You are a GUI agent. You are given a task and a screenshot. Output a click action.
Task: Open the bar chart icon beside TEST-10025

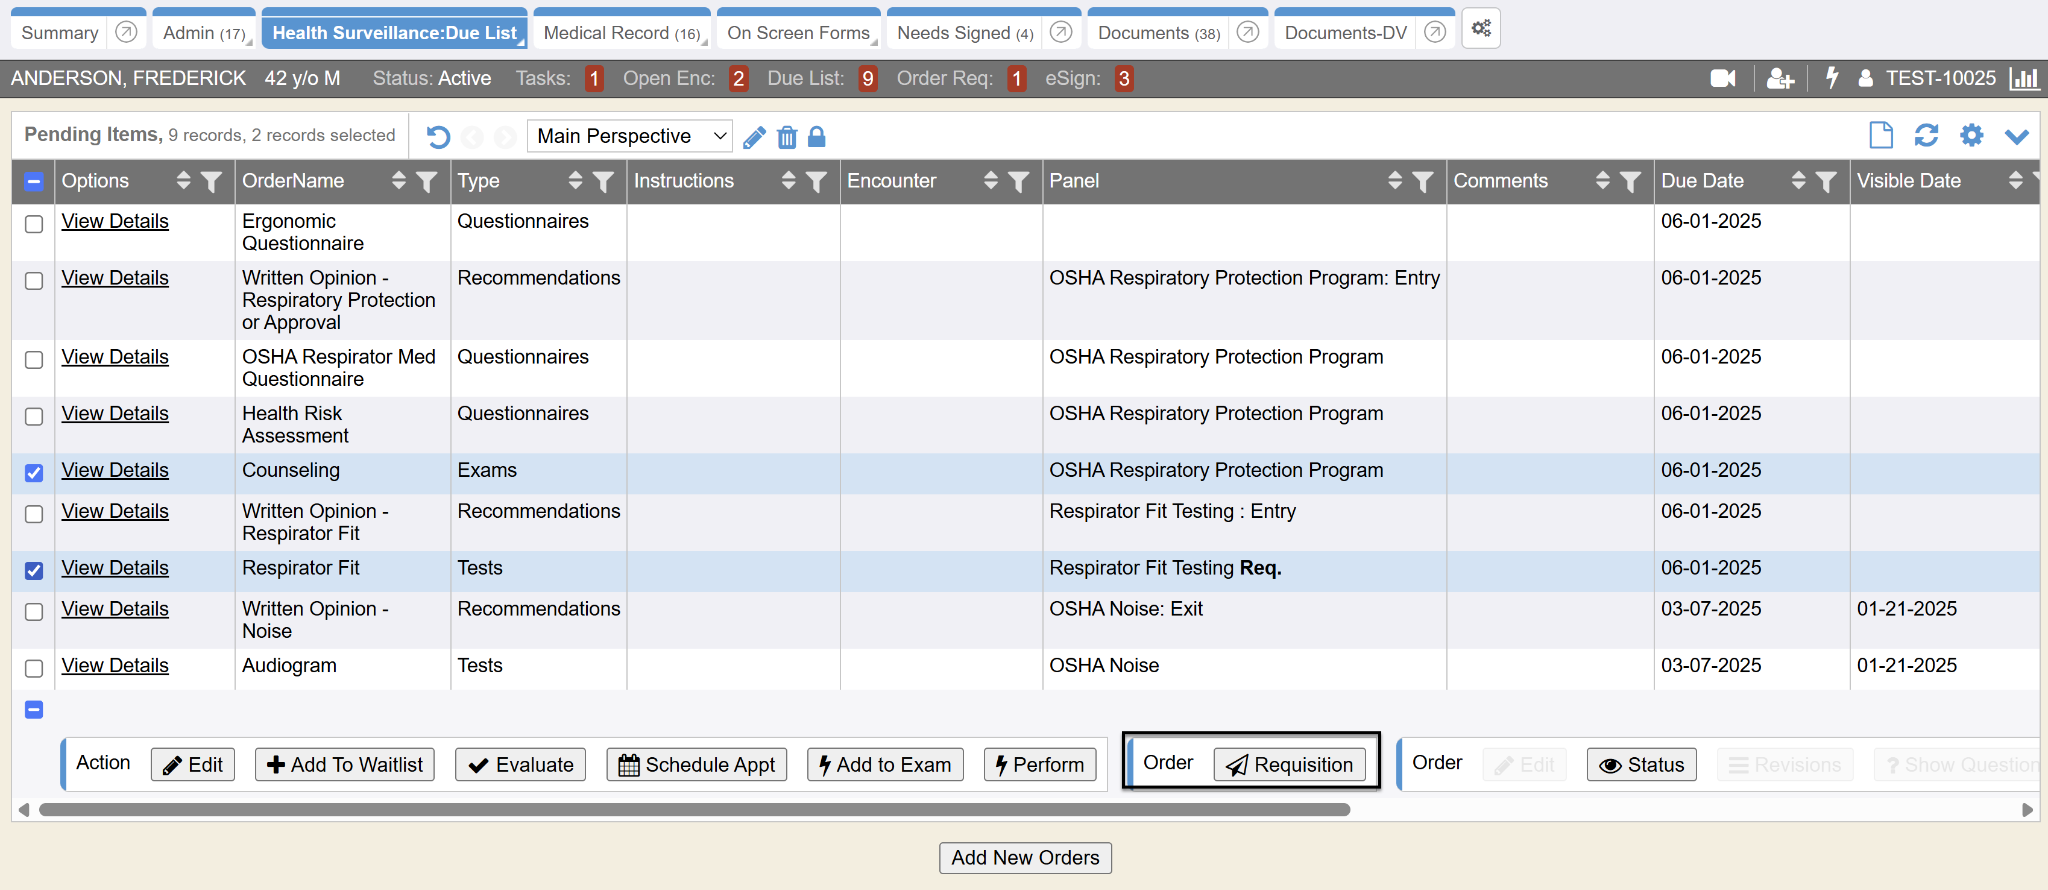pyautogui.click(x=2024, y=78)
